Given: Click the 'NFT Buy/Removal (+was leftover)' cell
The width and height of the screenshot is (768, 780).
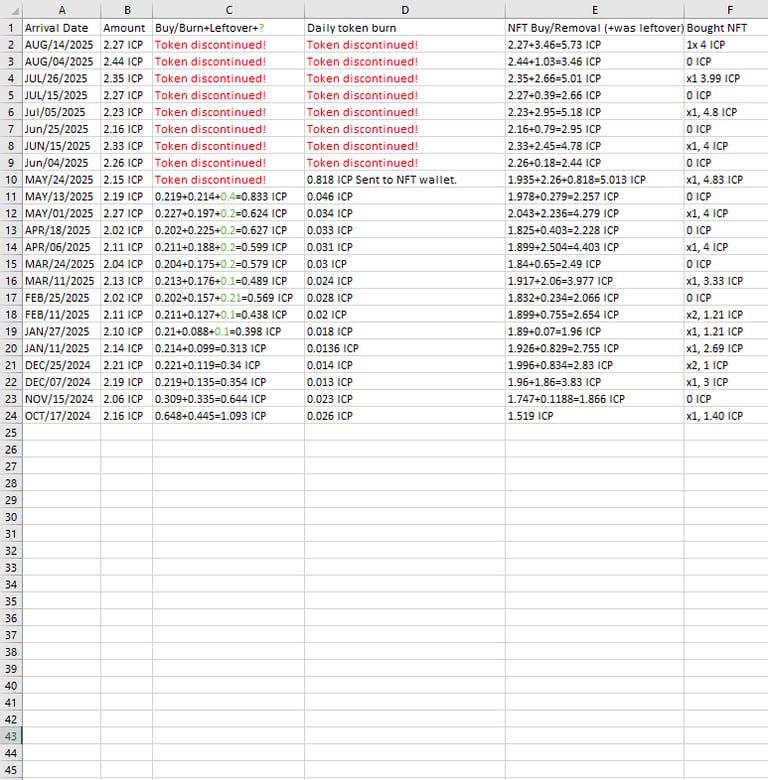Looking at the screenshot, I should [x=595, y=28].
